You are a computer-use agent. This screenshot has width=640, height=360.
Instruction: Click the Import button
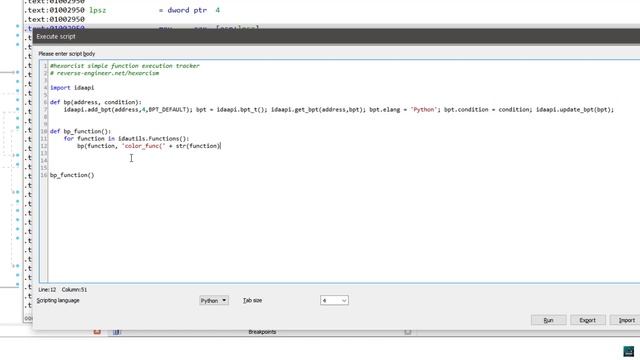[x=626, y=320]
